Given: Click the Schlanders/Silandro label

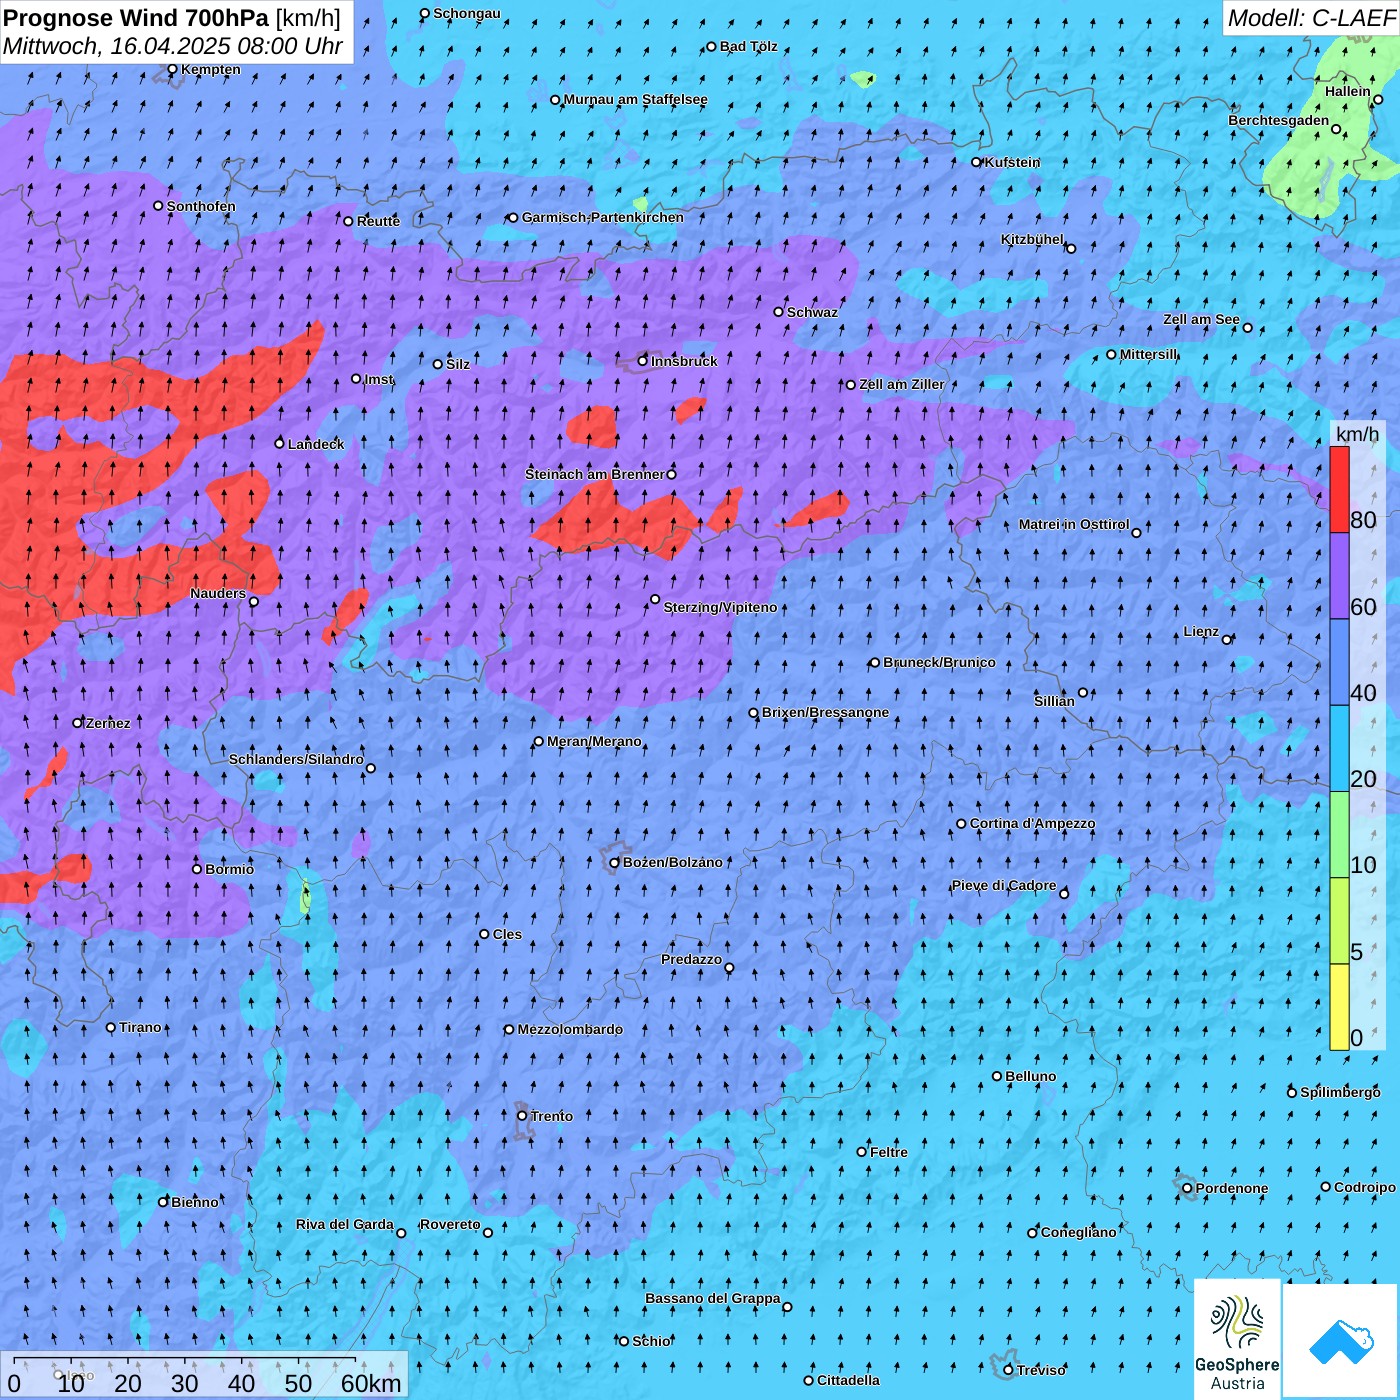Looking at the screenshot, I should (296, 759).
